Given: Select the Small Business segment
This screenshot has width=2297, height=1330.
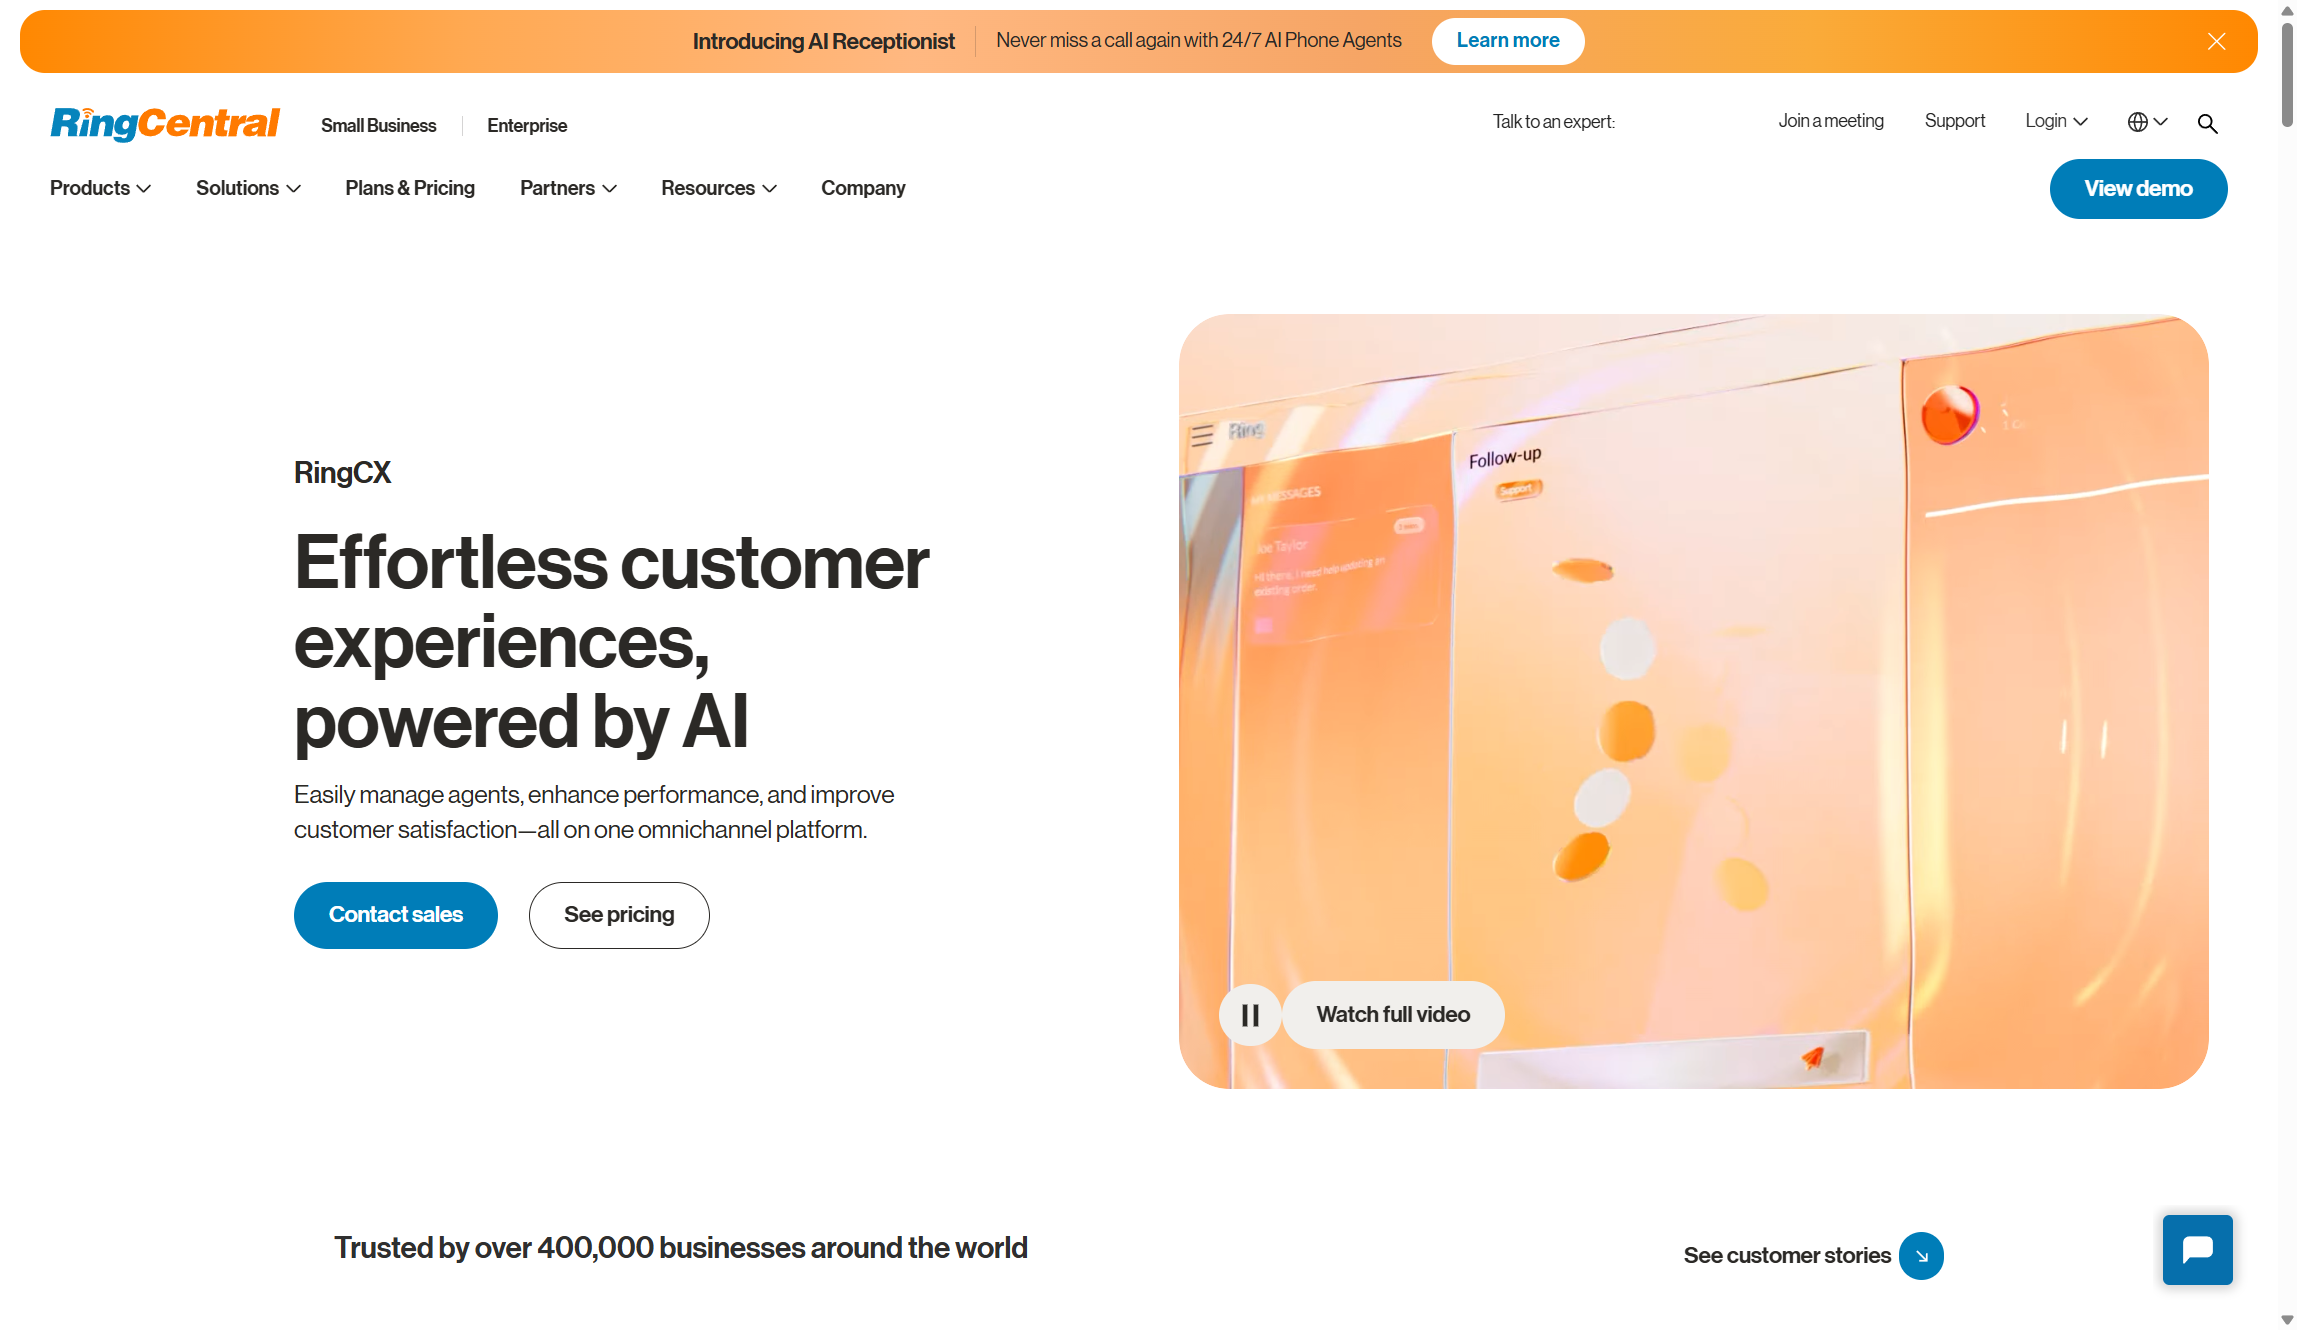Looking at the screenshot, I should (x=378, y=125).
